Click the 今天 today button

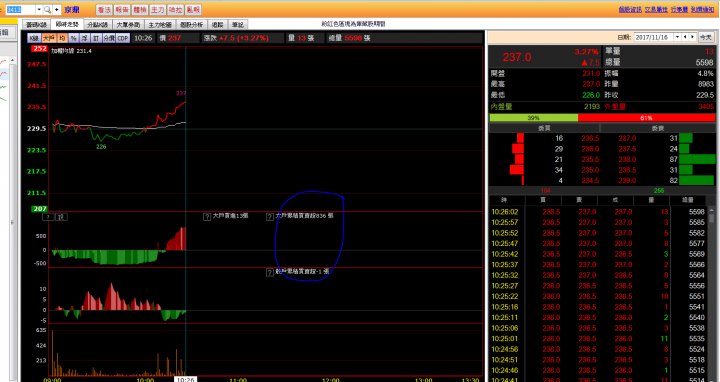[705, 37]
